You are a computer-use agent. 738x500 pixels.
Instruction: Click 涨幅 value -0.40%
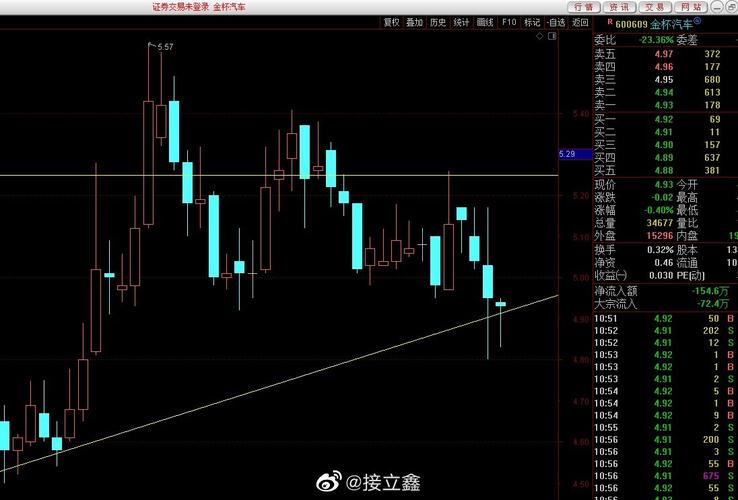(659, 210)
